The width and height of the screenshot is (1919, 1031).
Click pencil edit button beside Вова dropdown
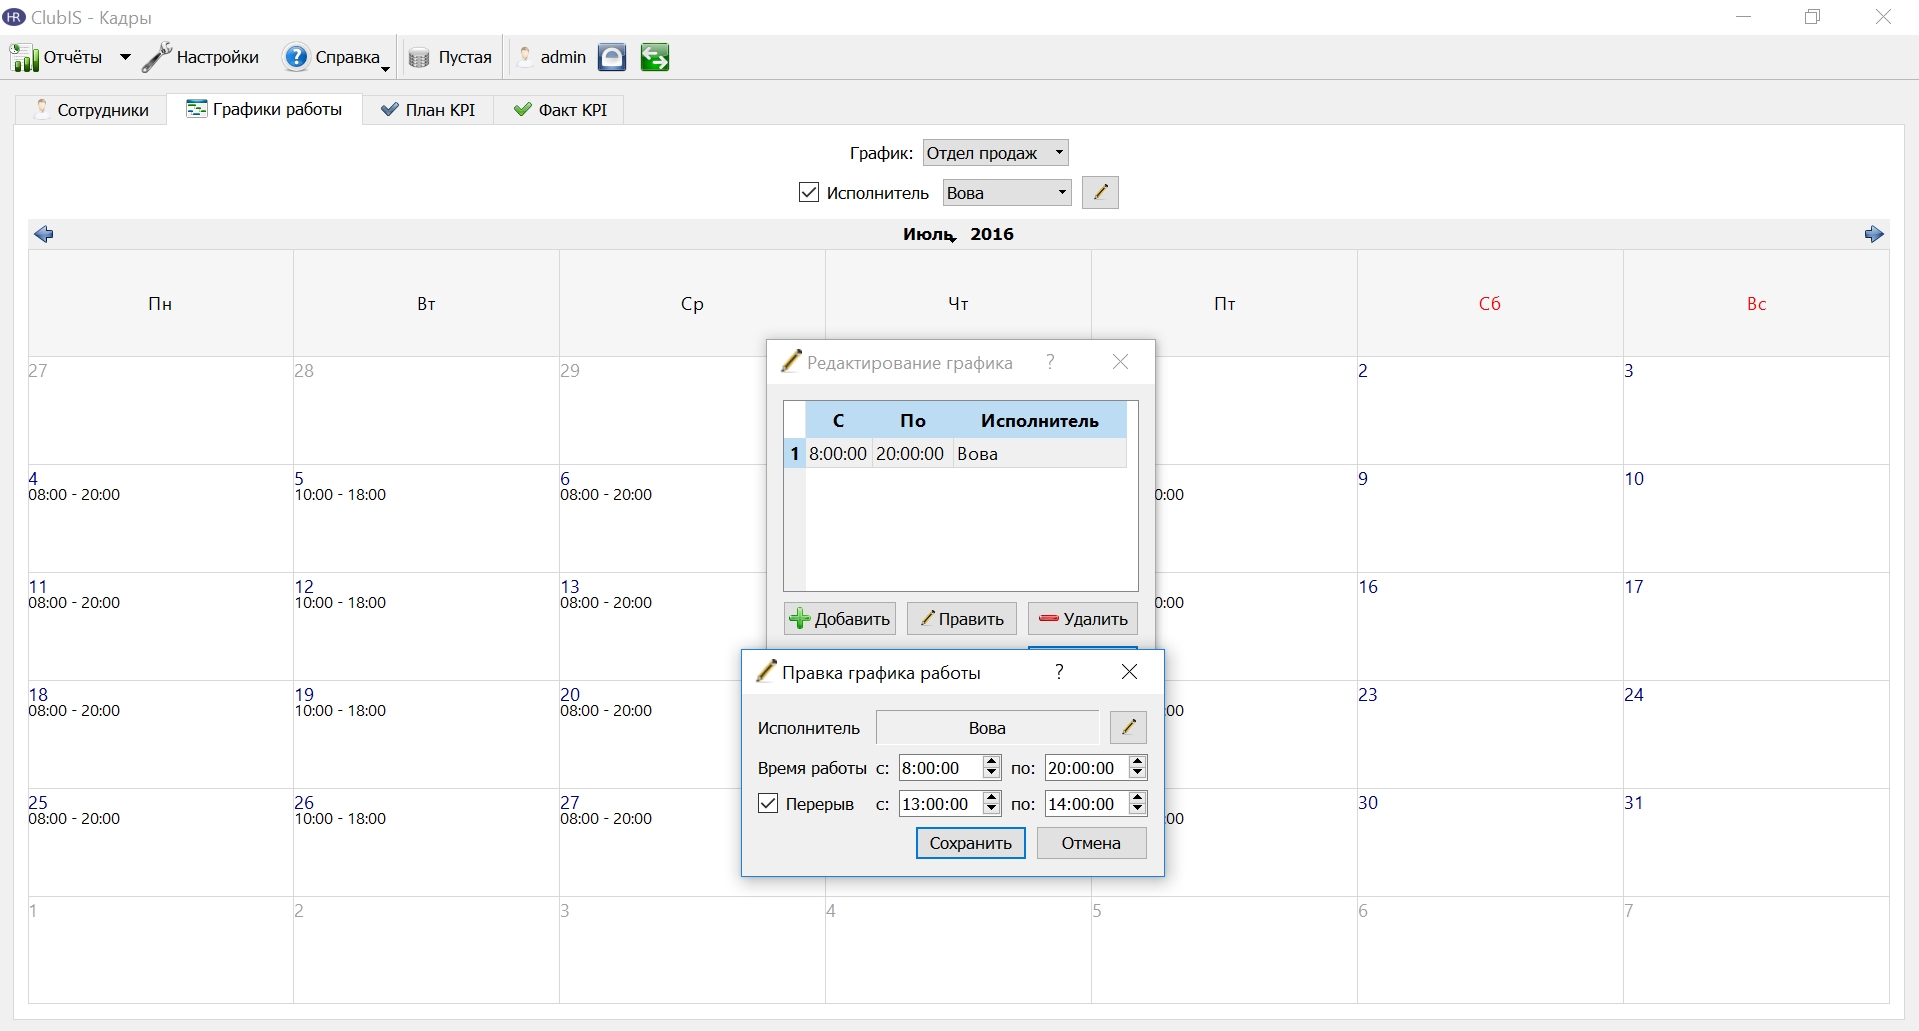1100,192
